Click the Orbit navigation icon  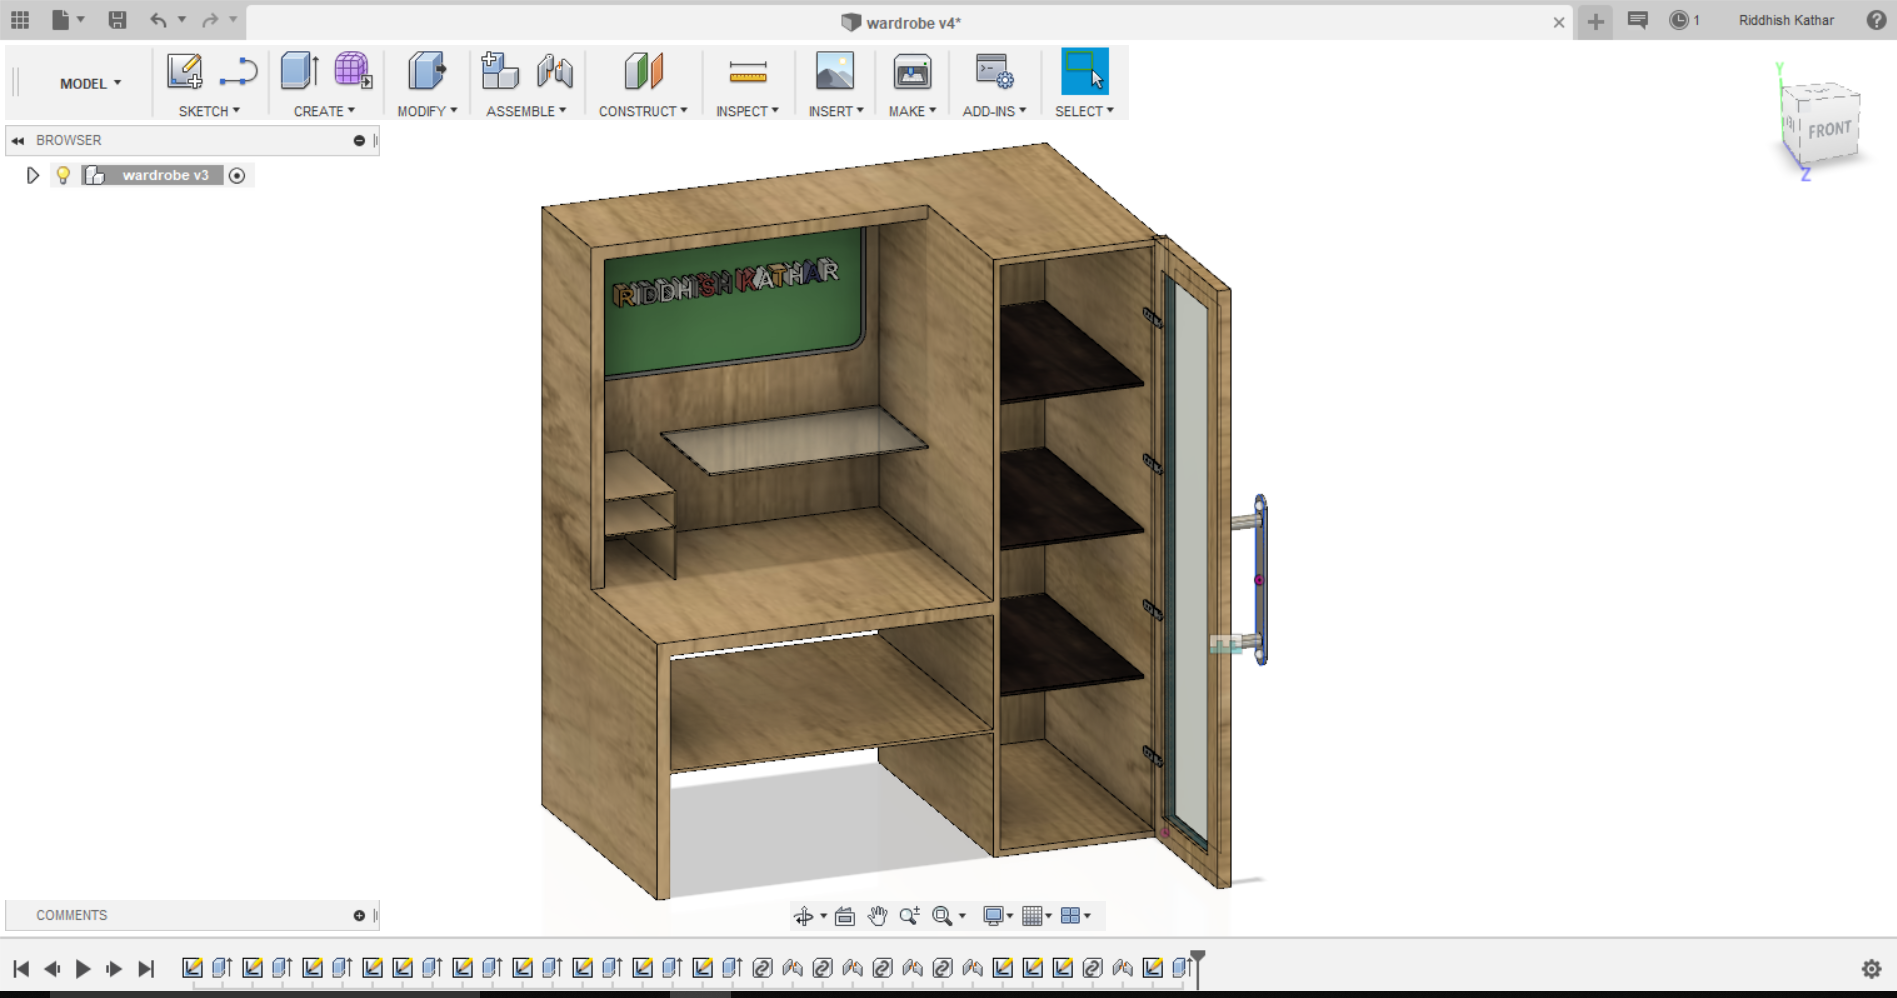point(803,916)
